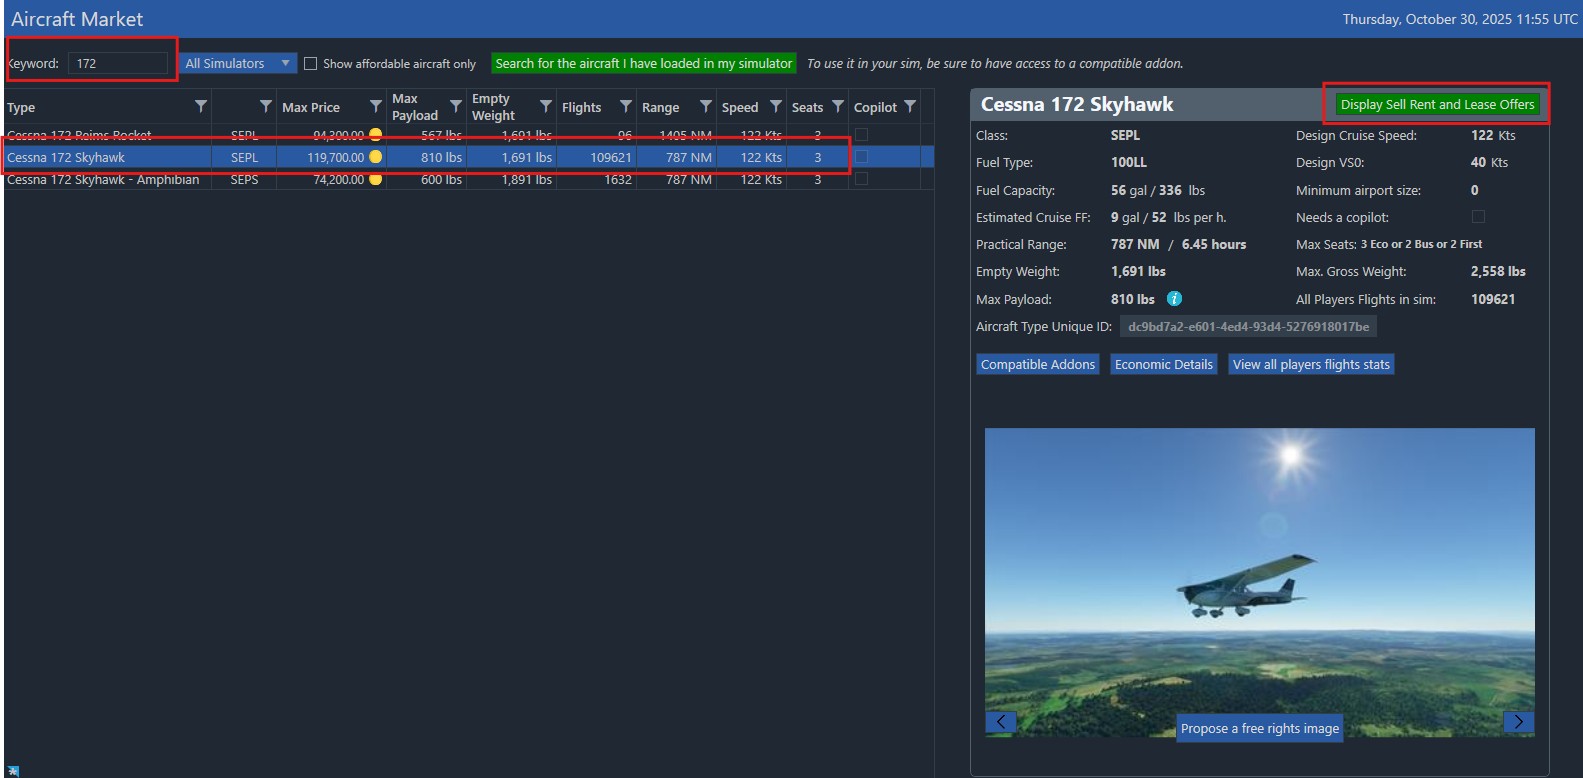Toggle copilot checkbox for Cessna 172 Skyhawk
Image resolution: width=1583 pixels, height=778 pixels.
(861, 156)
